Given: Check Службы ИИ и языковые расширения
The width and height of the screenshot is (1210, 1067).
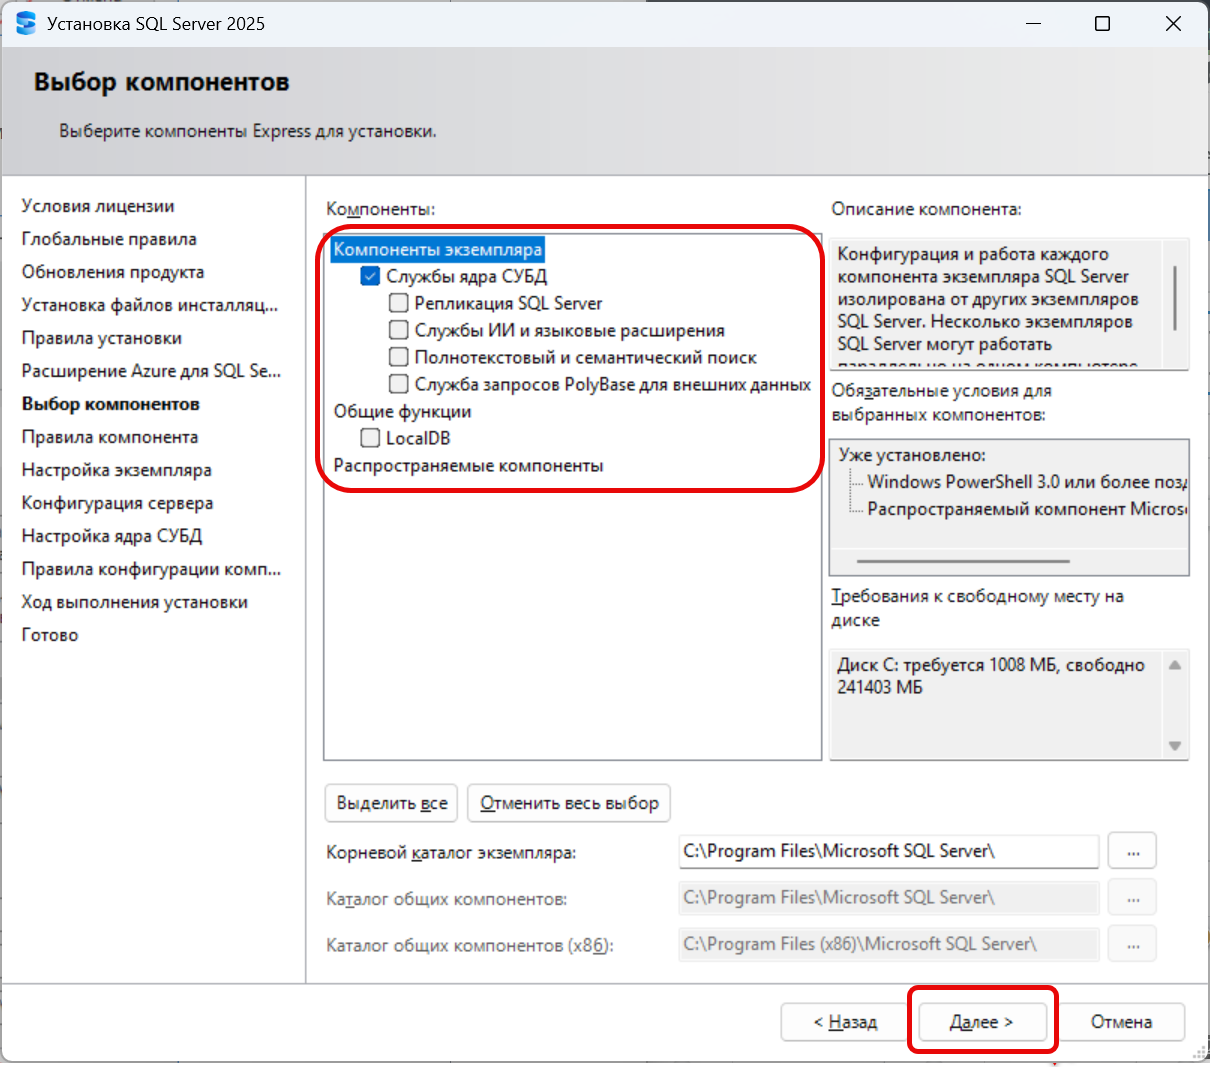Looking at the screenshot, I should click(398, 330).
